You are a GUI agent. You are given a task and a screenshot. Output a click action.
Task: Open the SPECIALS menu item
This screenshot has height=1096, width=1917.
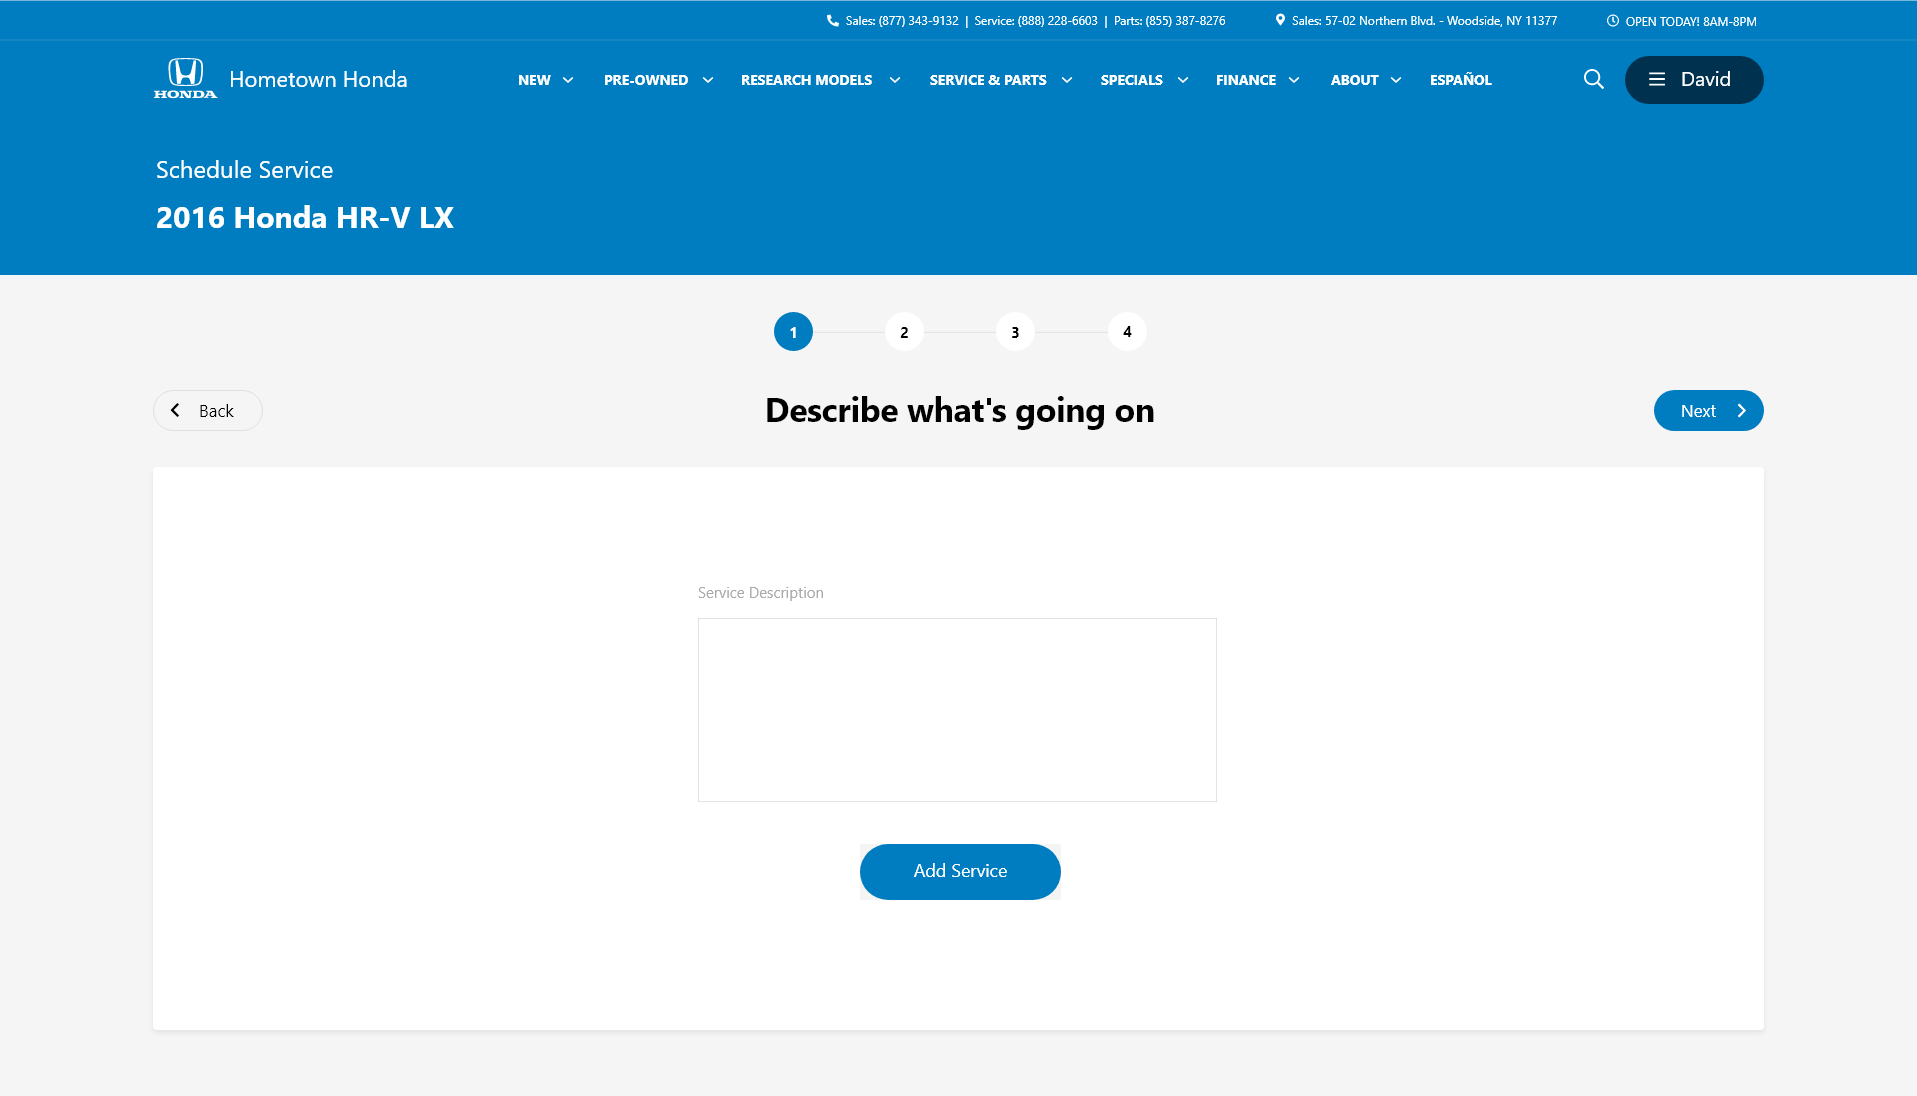(x=1131, y=80)
